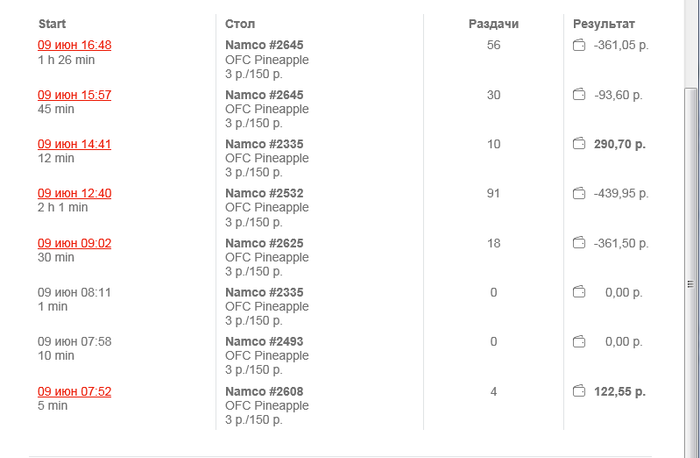Click Namco #2532 table name
This screenshot has height=458, width=700.
pyautogui.click(x=264, y=193)
